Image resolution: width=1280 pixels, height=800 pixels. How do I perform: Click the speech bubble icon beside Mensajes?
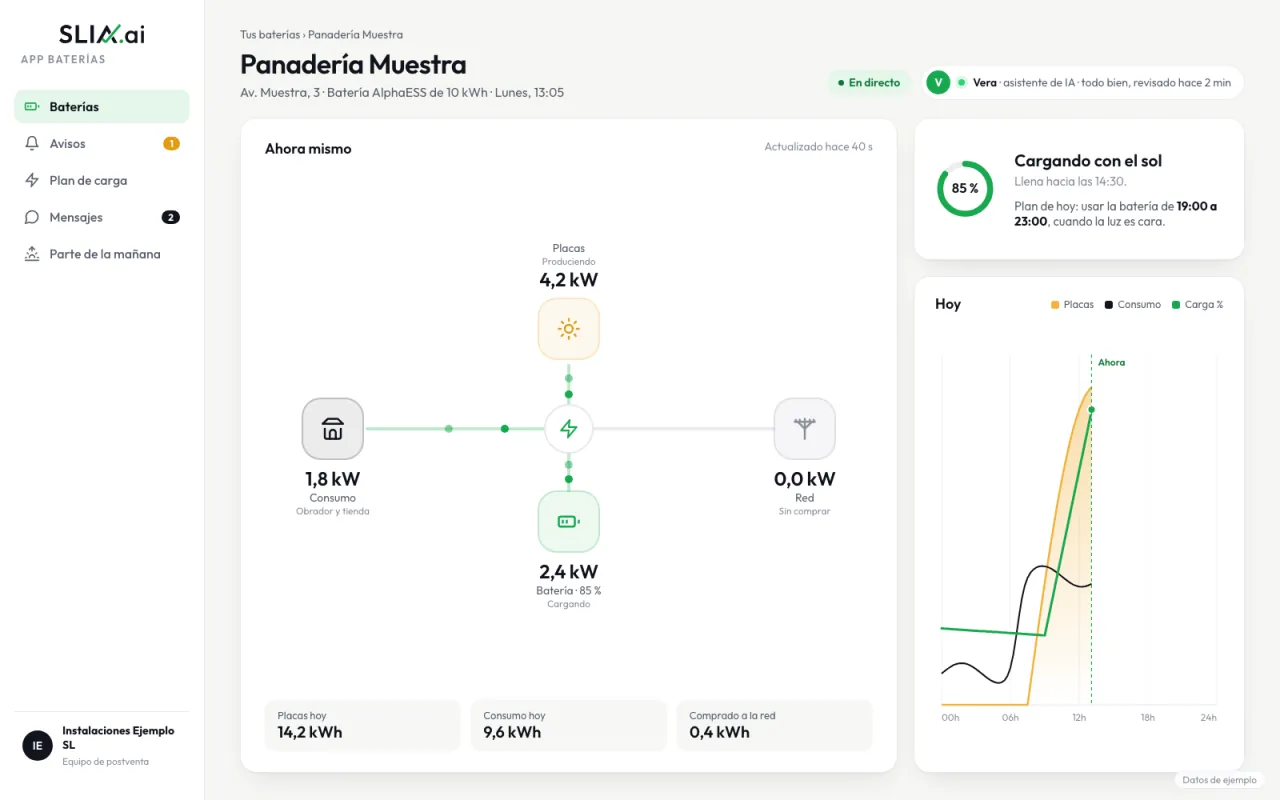click(32, 217)
